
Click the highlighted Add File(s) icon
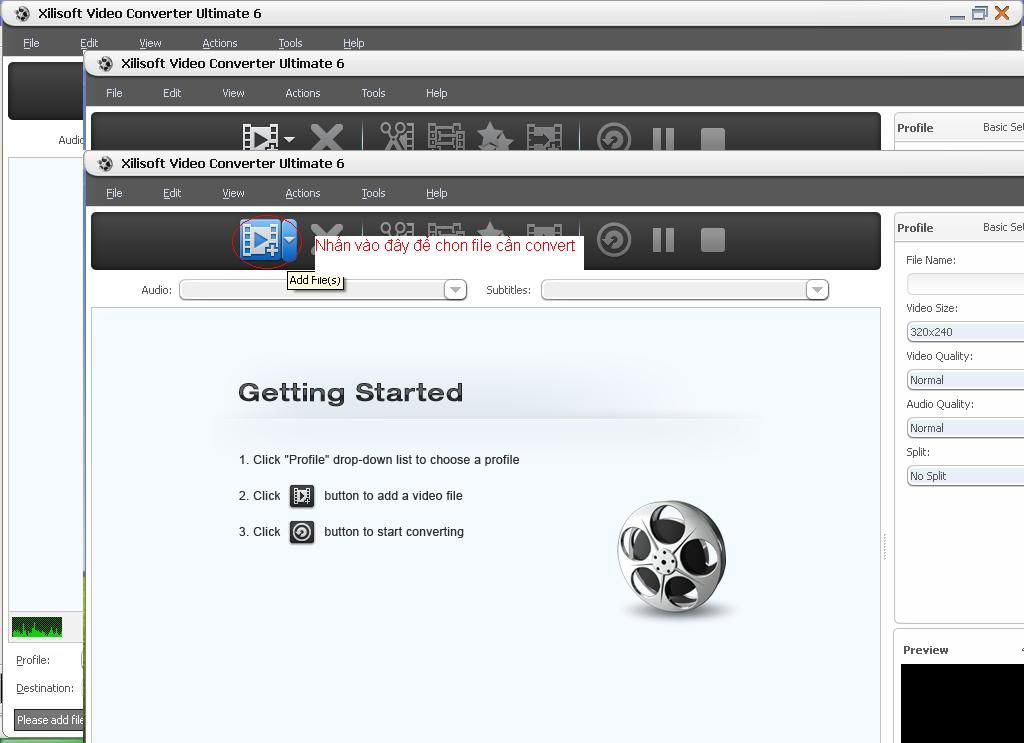(261, 240)
